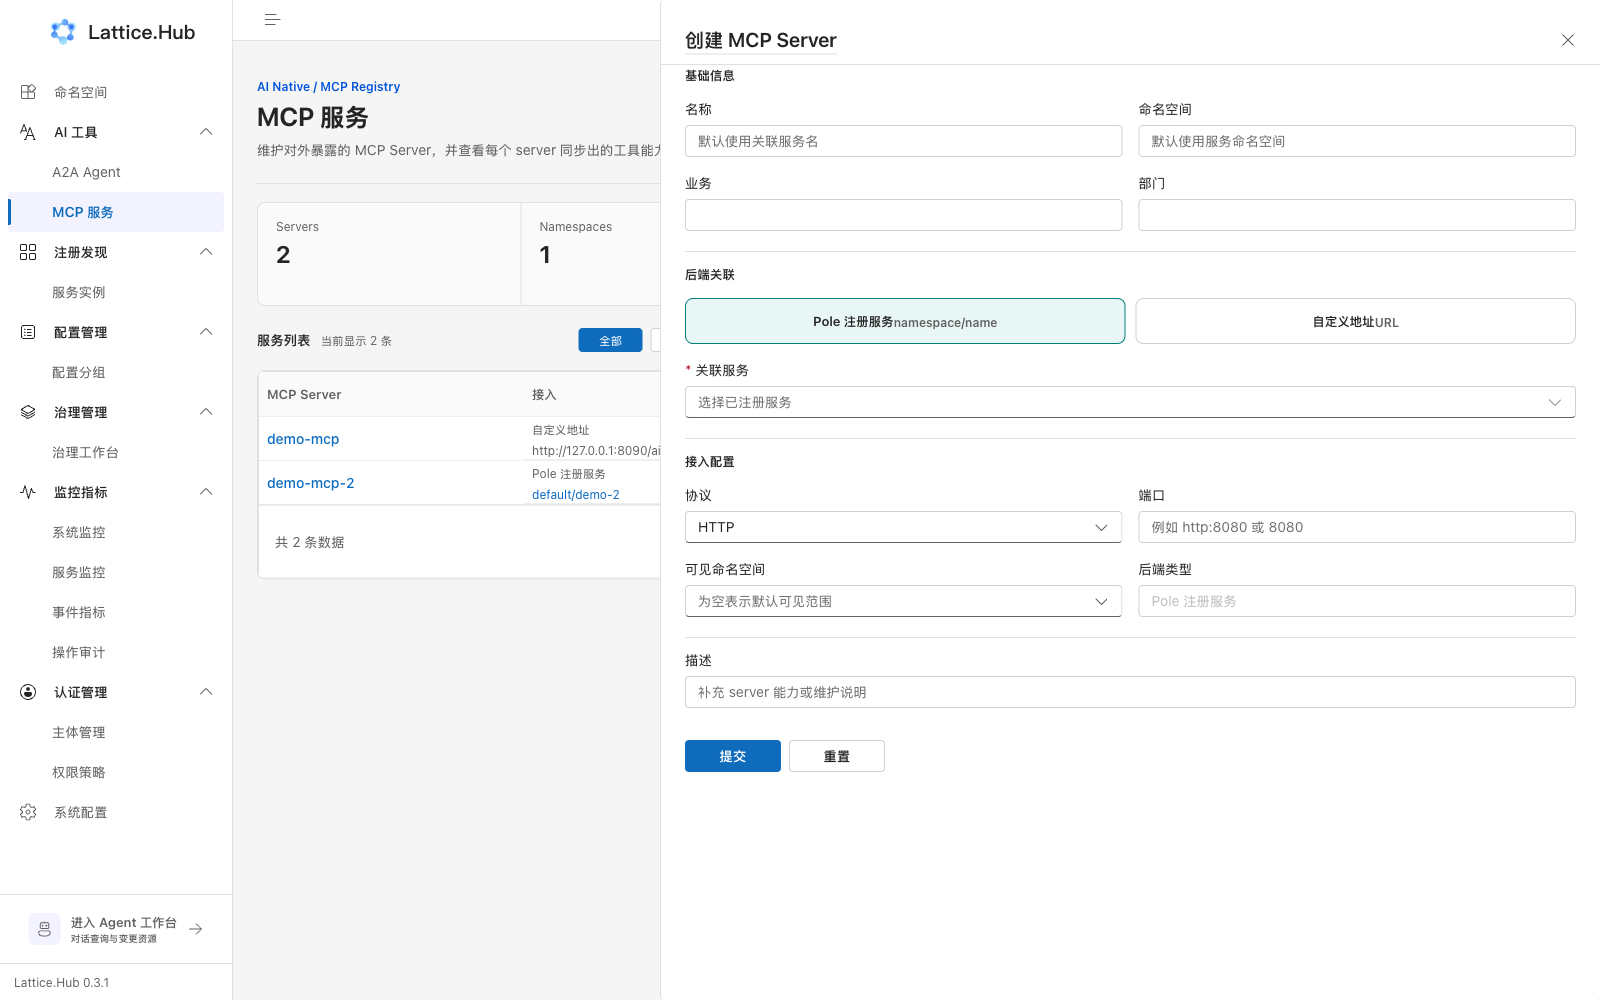Click the Lattice.Hub 0.3.1 version text
Screen dimensions: 1600x1000
[x=62, y=983]
